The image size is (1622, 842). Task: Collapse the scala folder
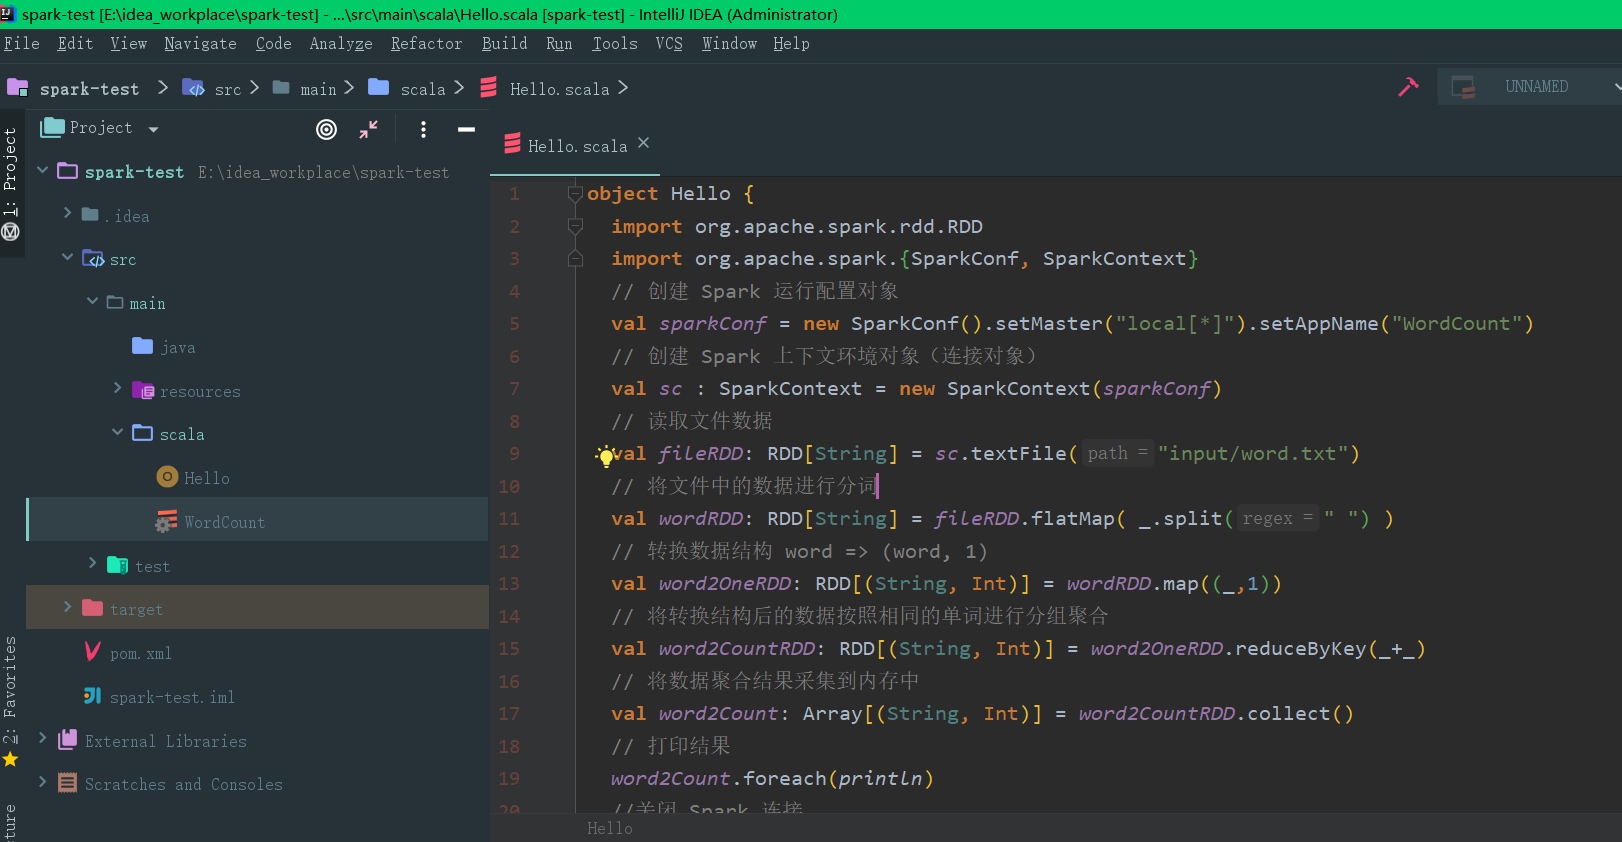(118, 432)
